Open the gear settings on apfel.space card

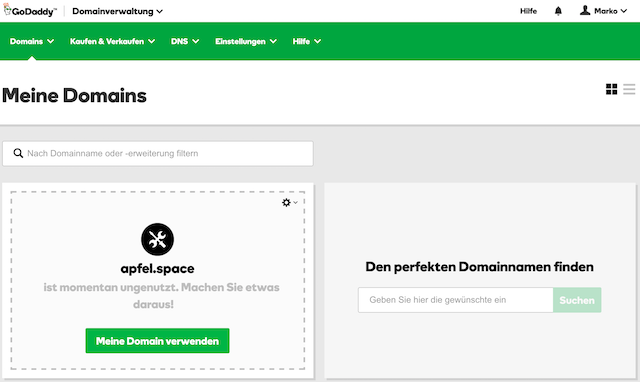pos(289,202)
